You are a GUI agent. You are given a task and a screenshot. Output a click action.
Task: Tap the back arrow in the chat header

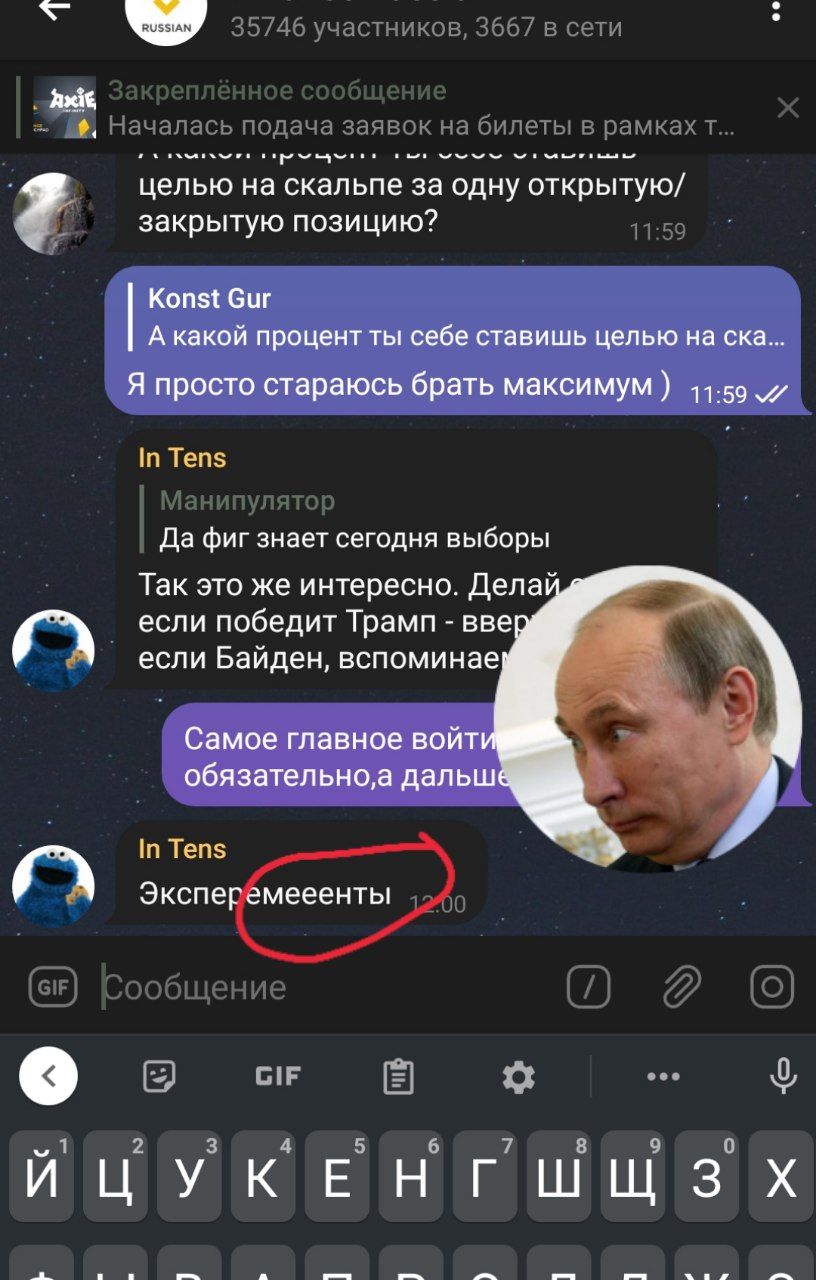(x=55, y=10)
